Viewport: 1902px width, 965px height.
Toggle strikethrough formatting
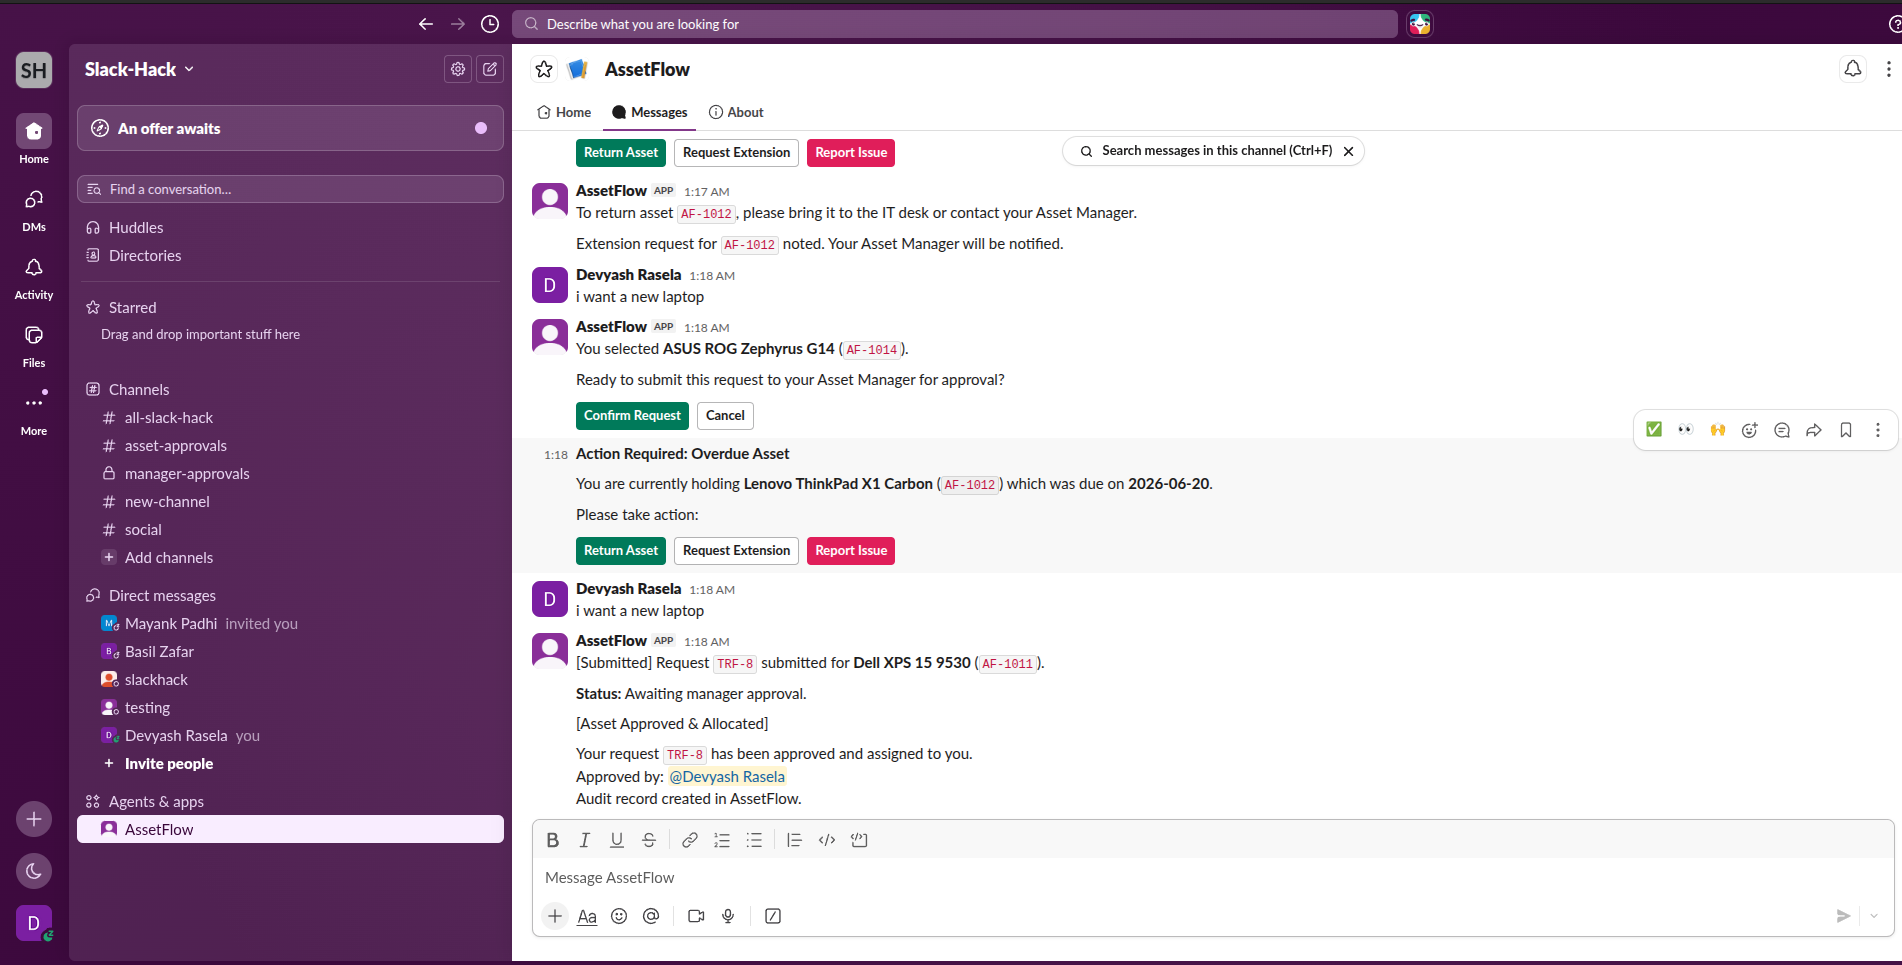pos(649,840)
